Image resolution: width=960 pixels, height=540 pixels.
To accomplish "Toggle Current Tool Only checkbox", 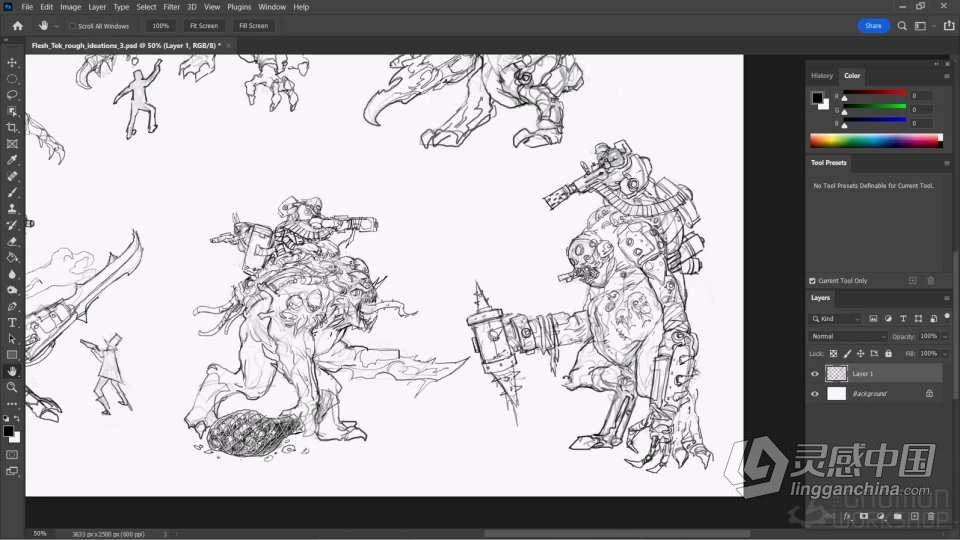I will pos(812,281).
